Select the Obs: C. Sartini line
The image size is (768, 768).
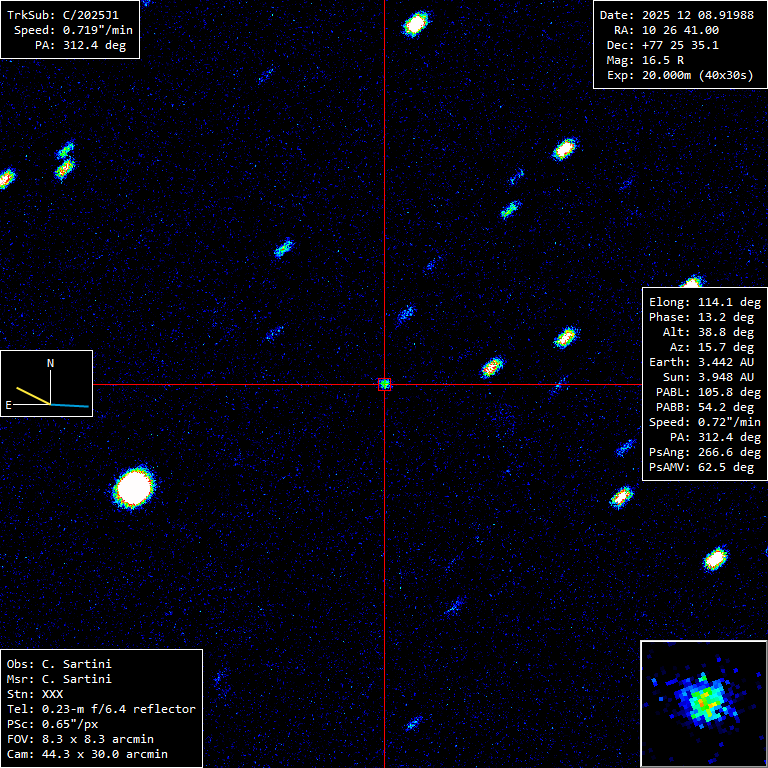pos(59,664)
